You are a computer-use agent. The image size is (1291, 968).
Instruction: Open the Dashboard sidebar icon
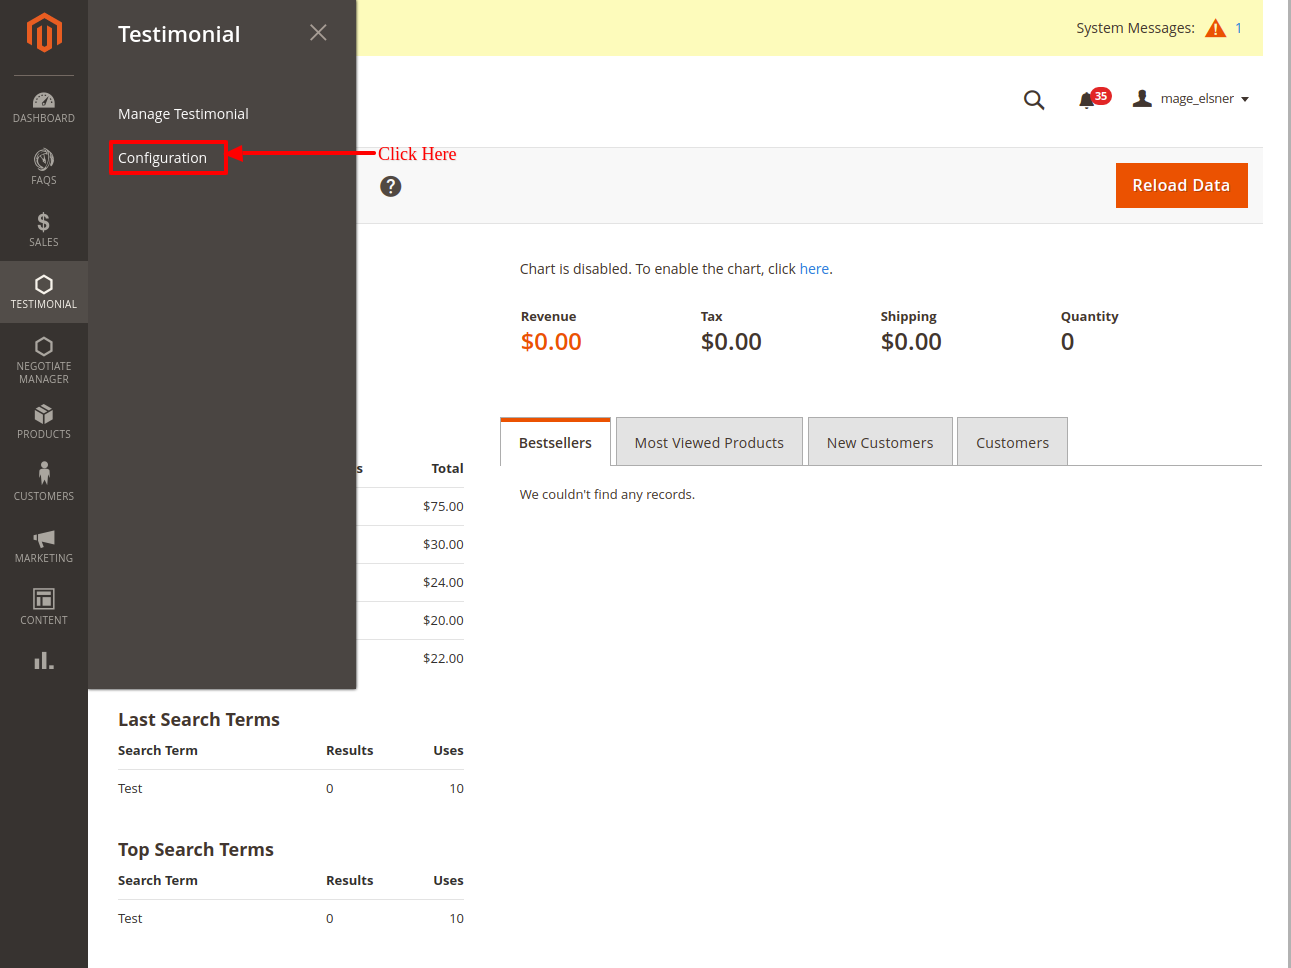tap(44, 107)
